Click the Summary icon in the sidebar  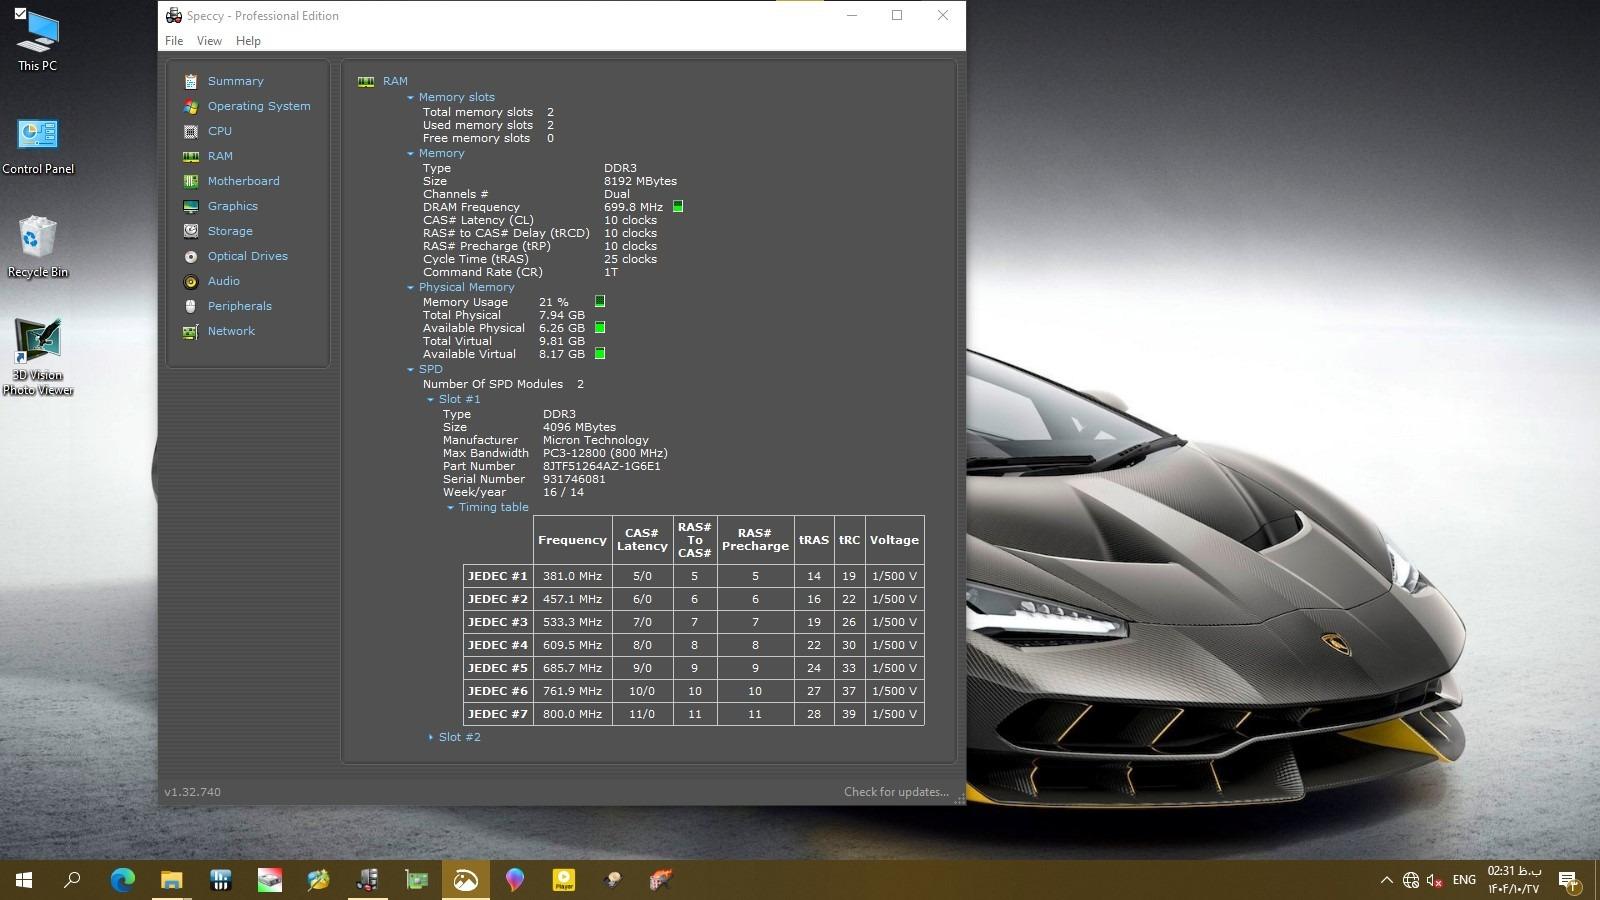point(191,81)
